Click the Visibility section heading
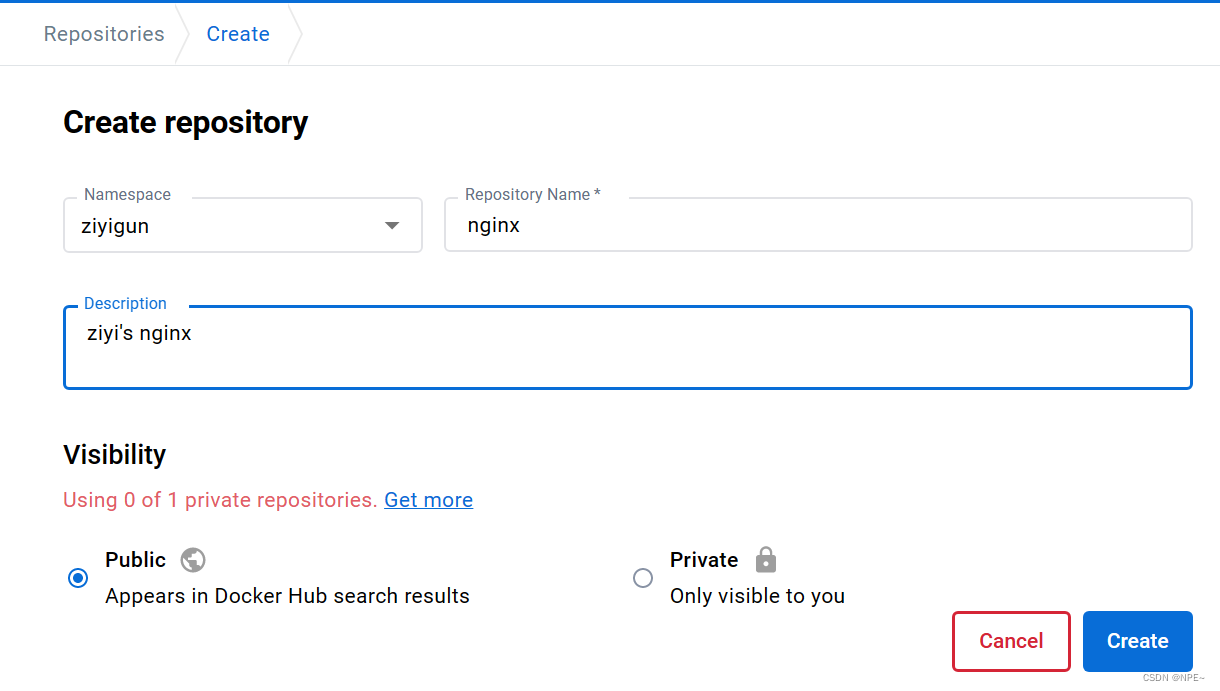 115,455
